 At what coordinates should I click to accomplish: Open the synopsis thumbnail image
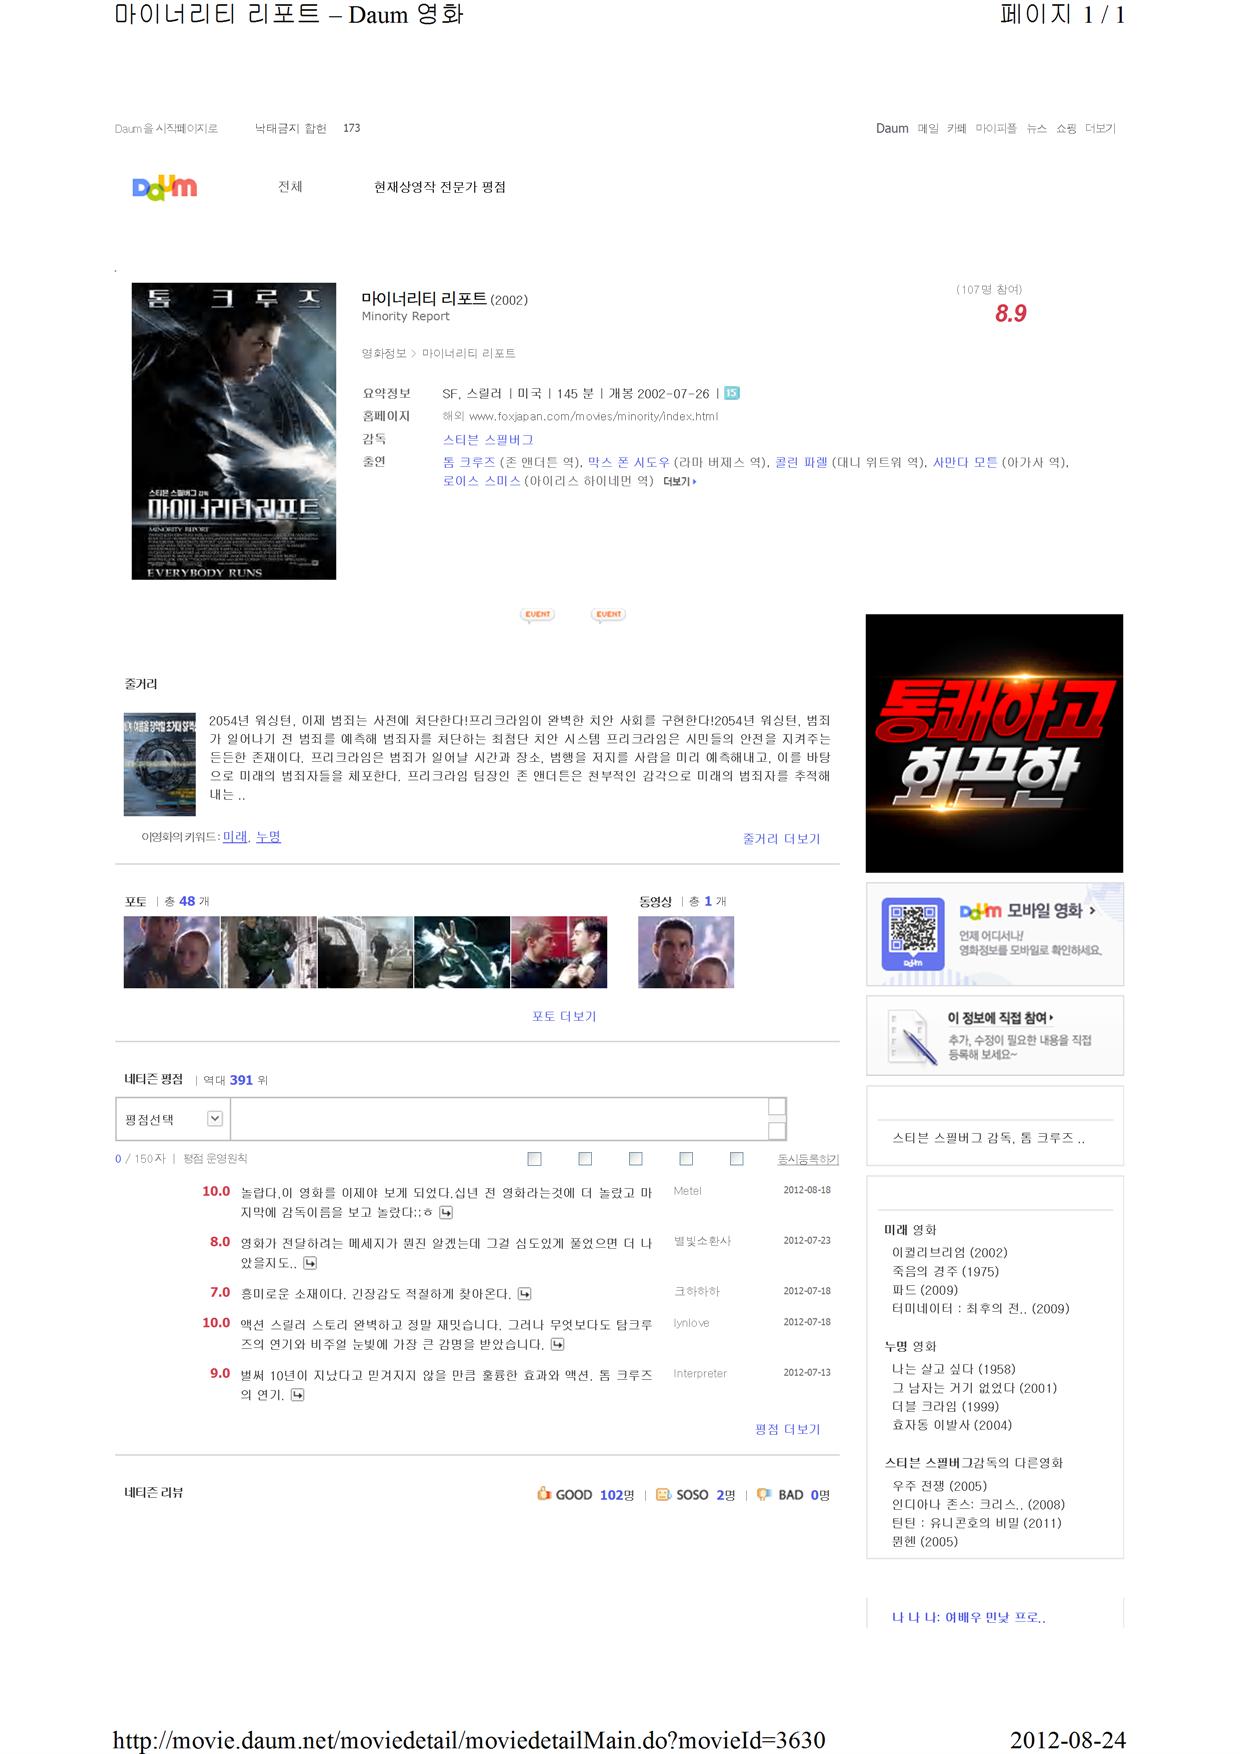pos(160,765)
